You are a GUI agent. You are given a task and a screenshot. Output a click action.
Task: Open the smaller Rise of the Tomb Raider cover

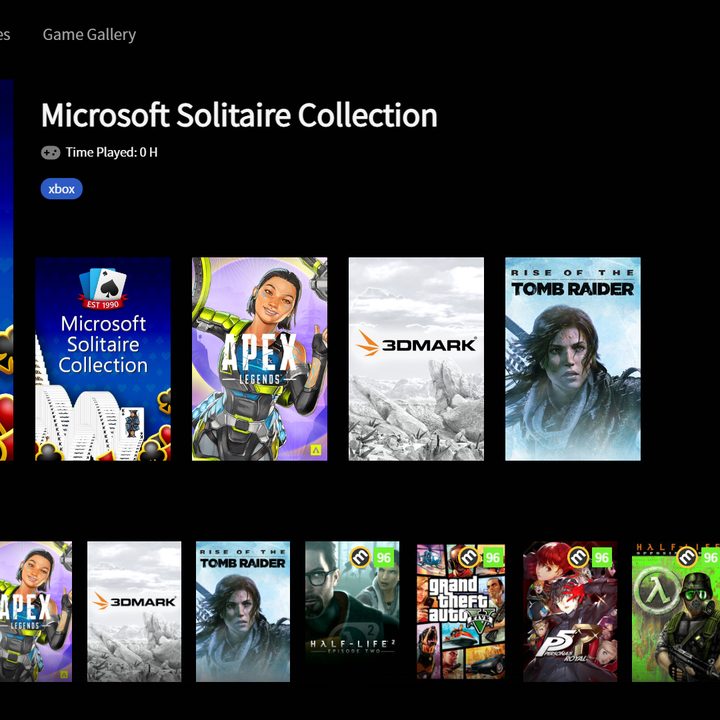(243, 611)
